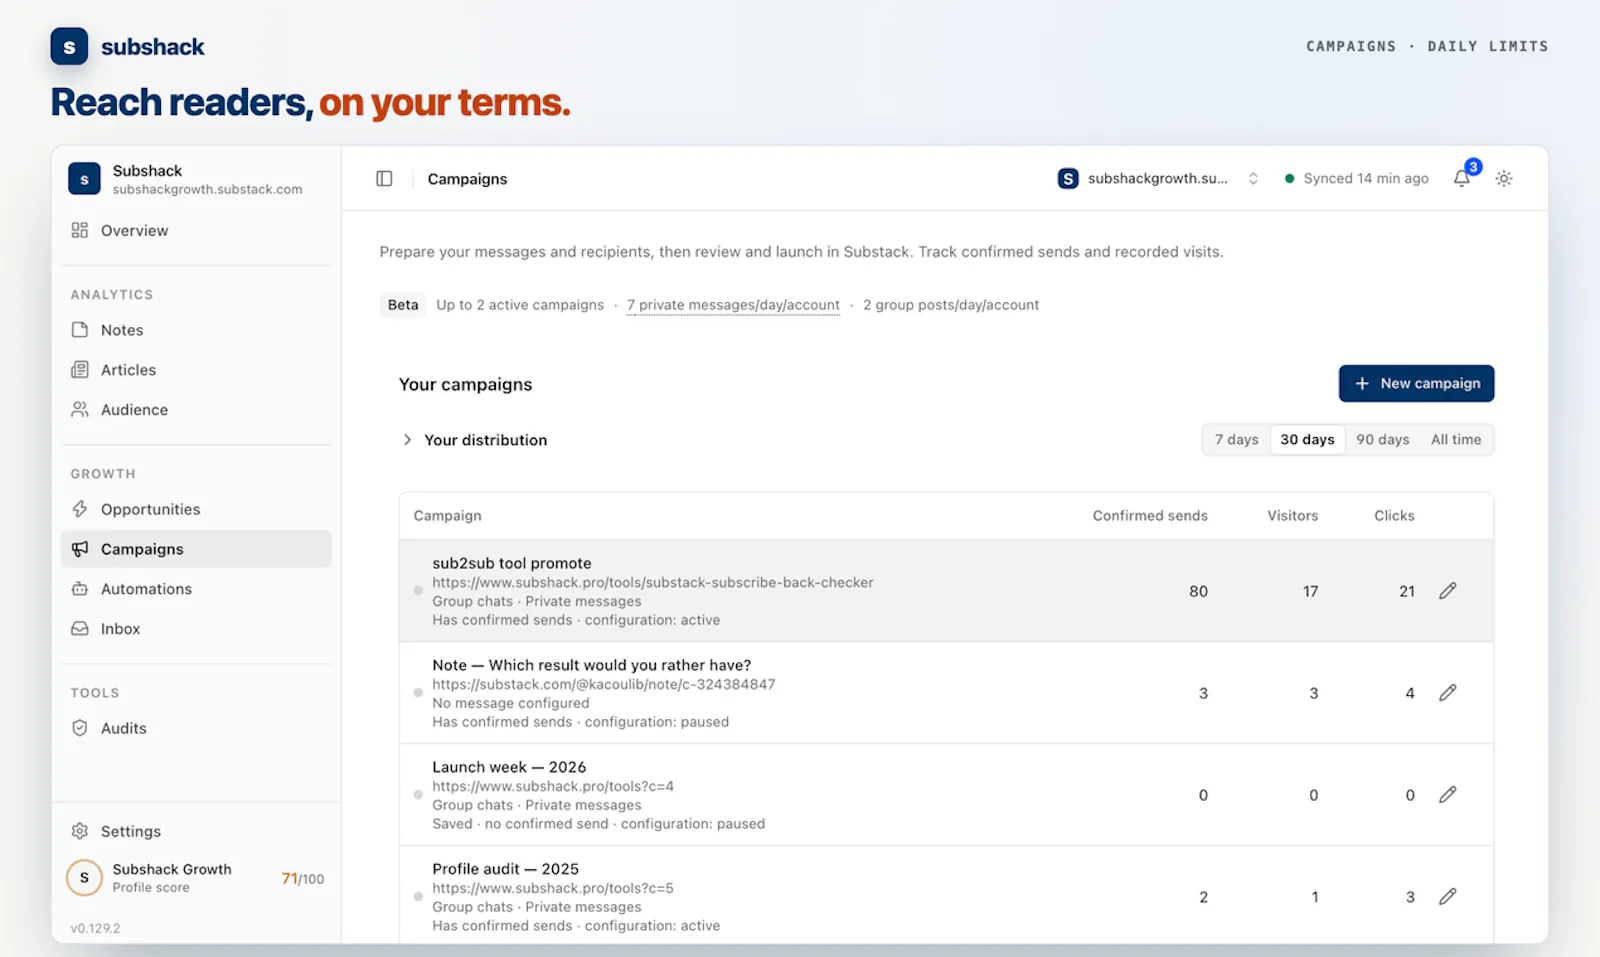Open the Overview page icon in sidebar
Viewport: 1600px width, 957px height.
coord(80,230)
